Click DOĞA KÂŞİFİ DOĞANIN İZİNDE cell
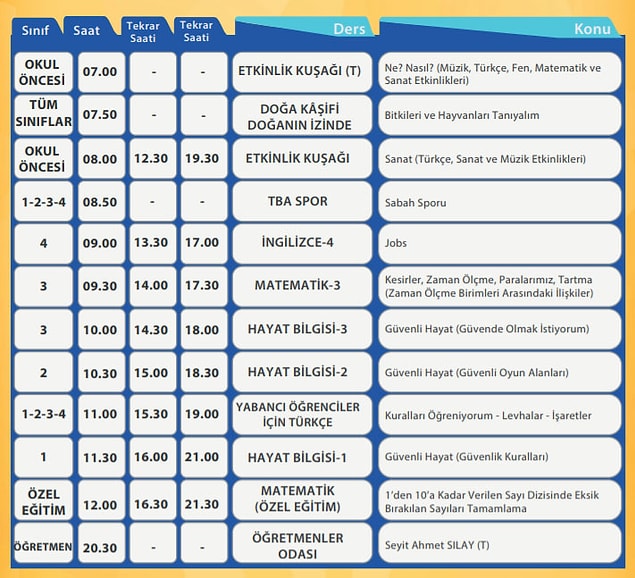The width and height of the screenshot is (635, 578). click(302, 115)
